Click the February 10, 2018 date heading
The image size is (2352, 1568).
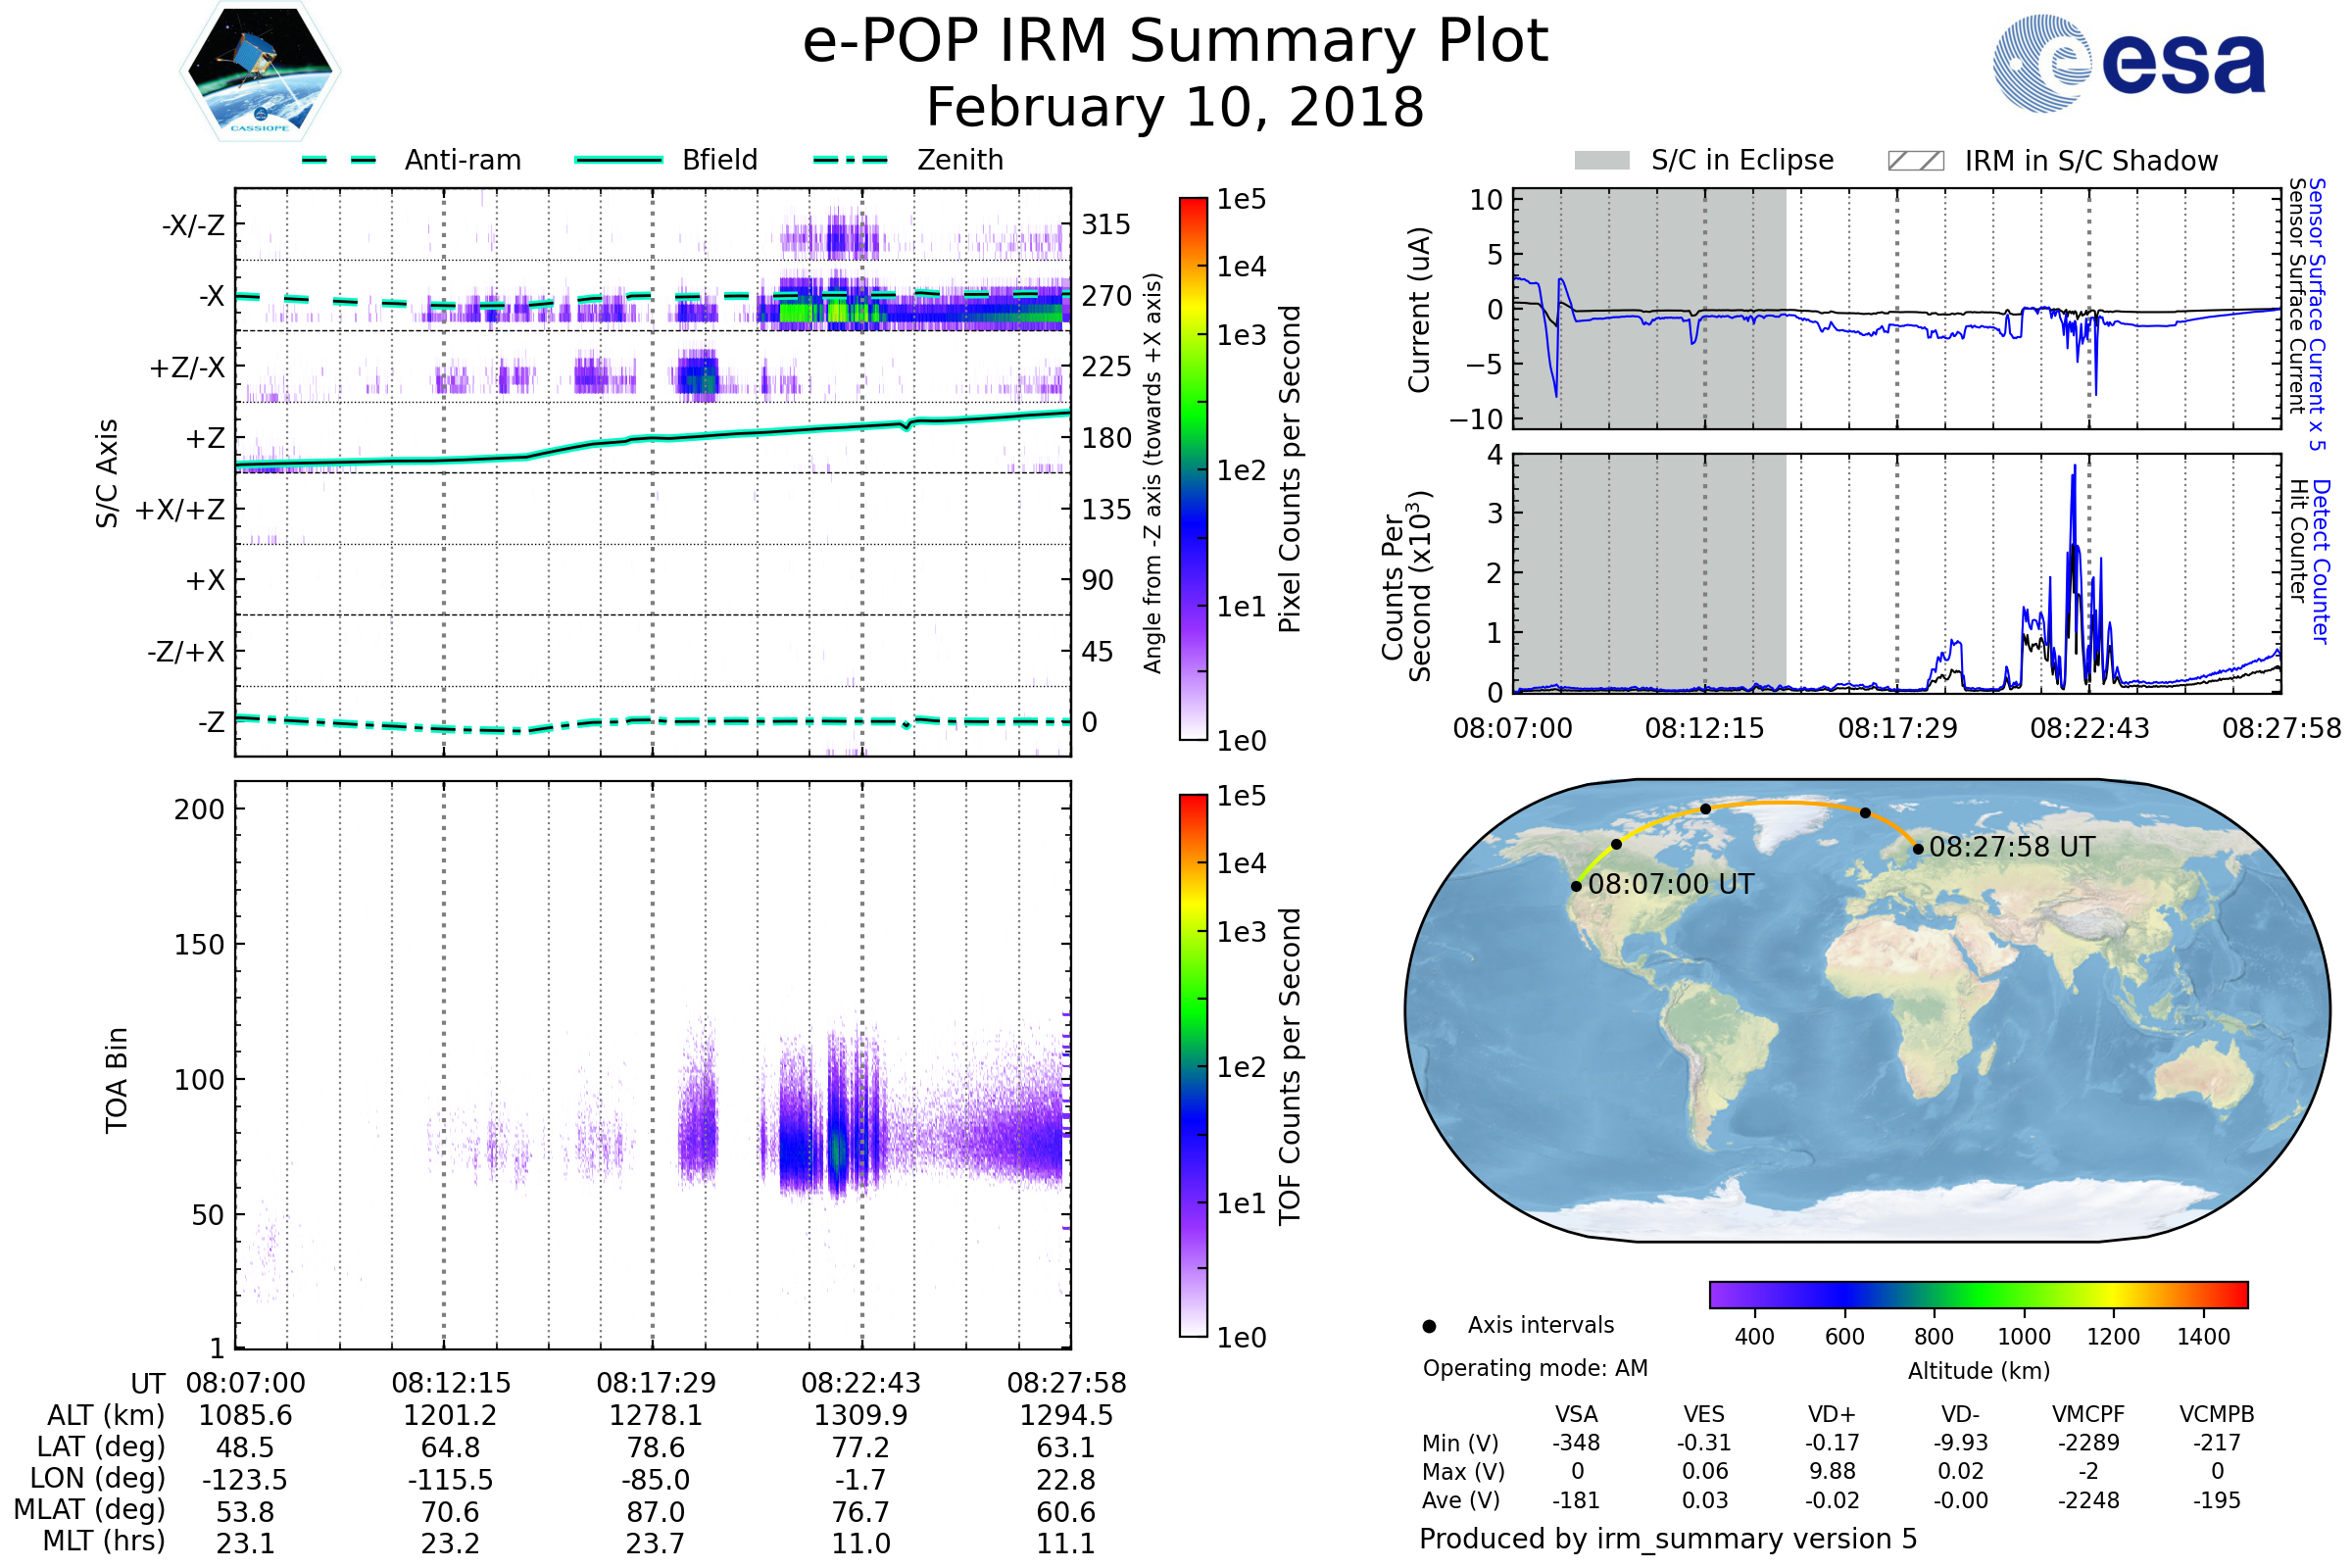pos(1175,108)
